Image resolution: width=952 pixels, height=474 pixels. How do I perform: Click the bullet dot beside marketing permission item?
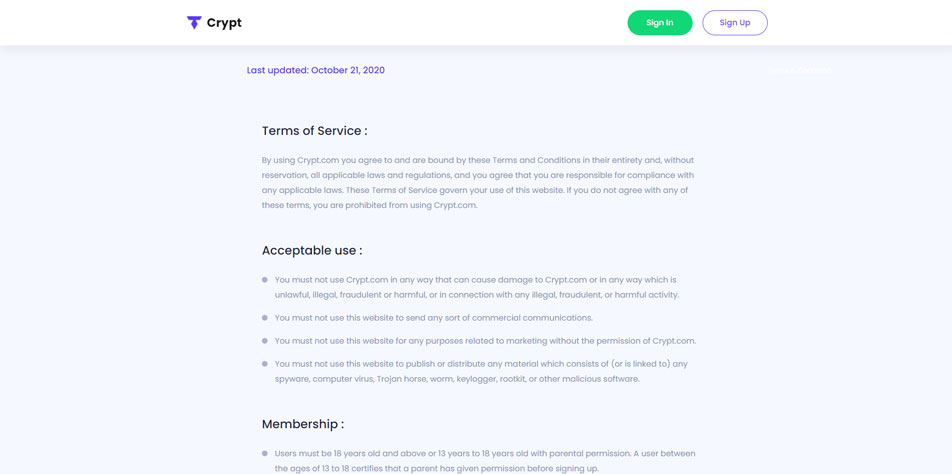tap(265, 341)
